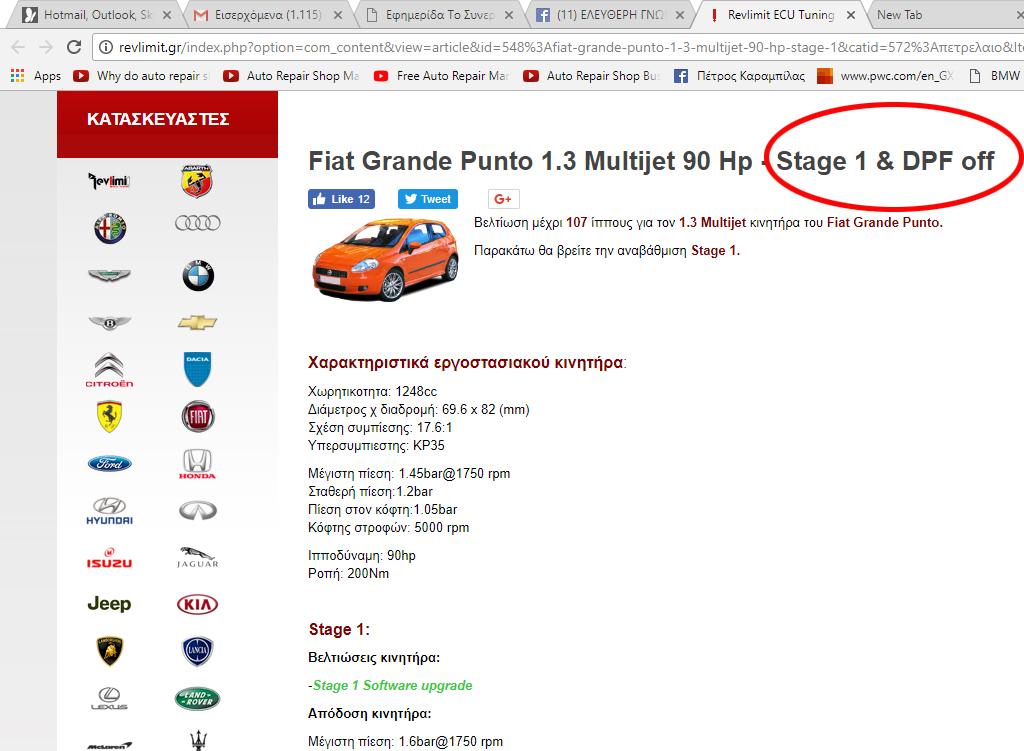
Task: Pick the Honda manufacturer logo
Action: 197,464
